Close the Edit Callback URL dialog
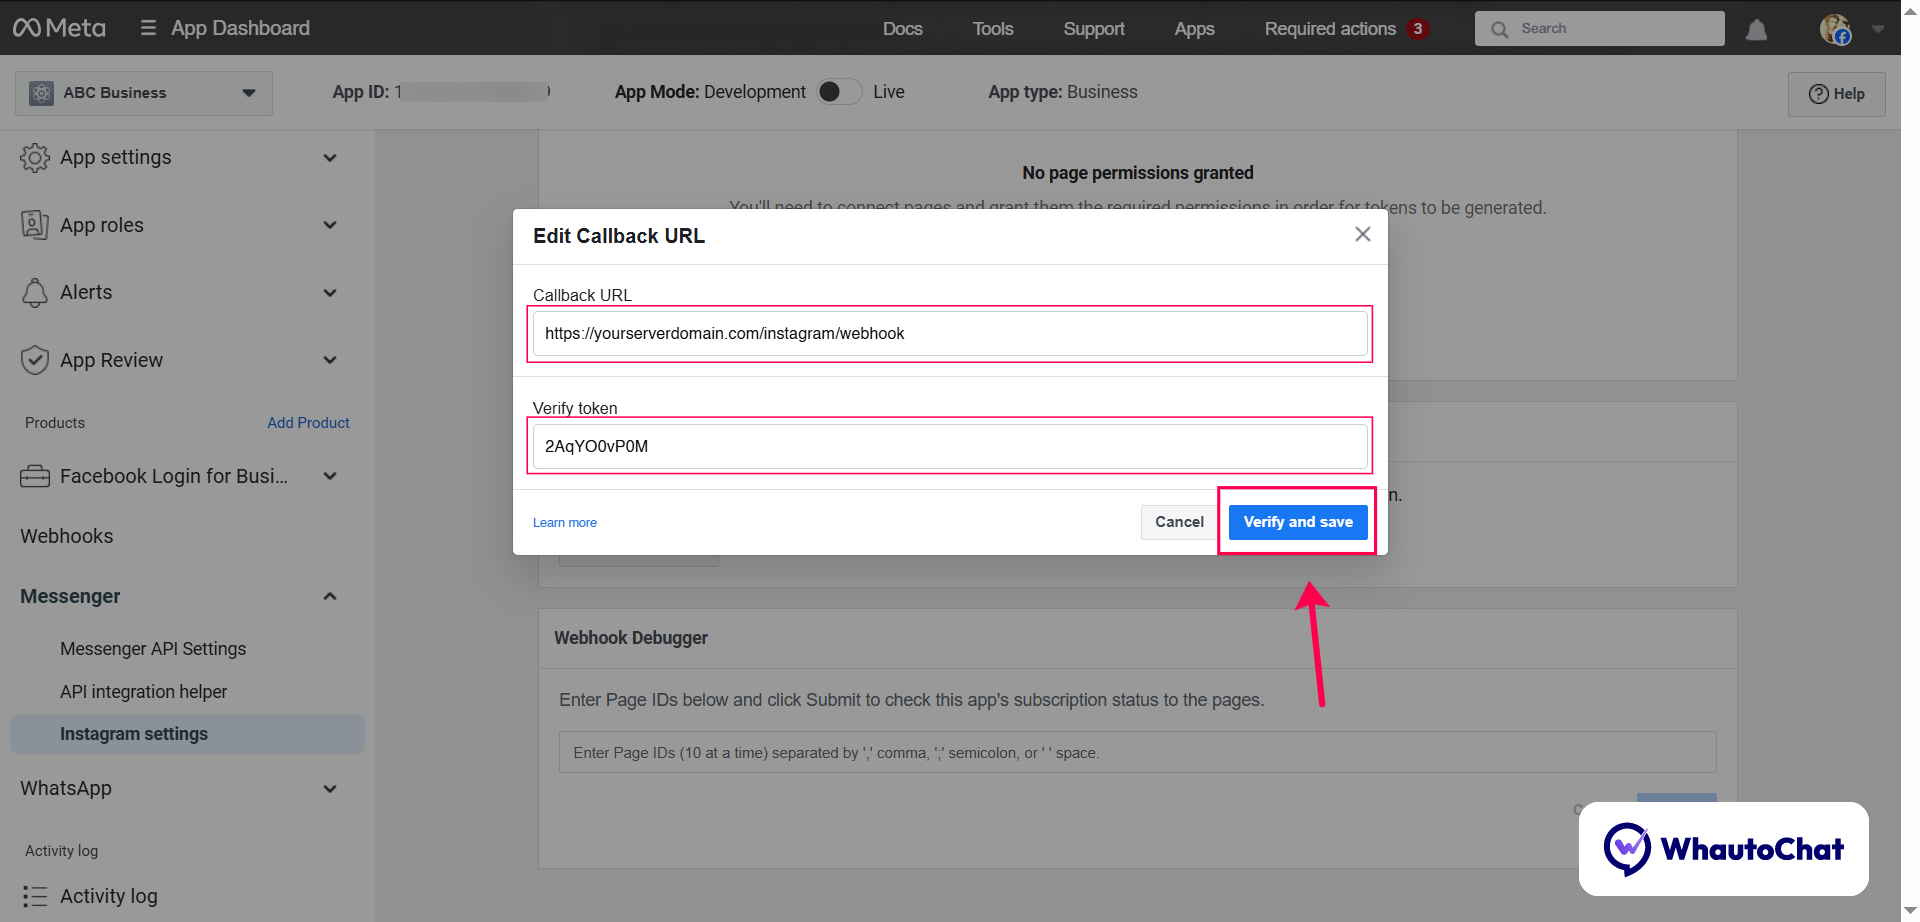This screenshot has height=922, width=1920. click(x=1362, y=234)
